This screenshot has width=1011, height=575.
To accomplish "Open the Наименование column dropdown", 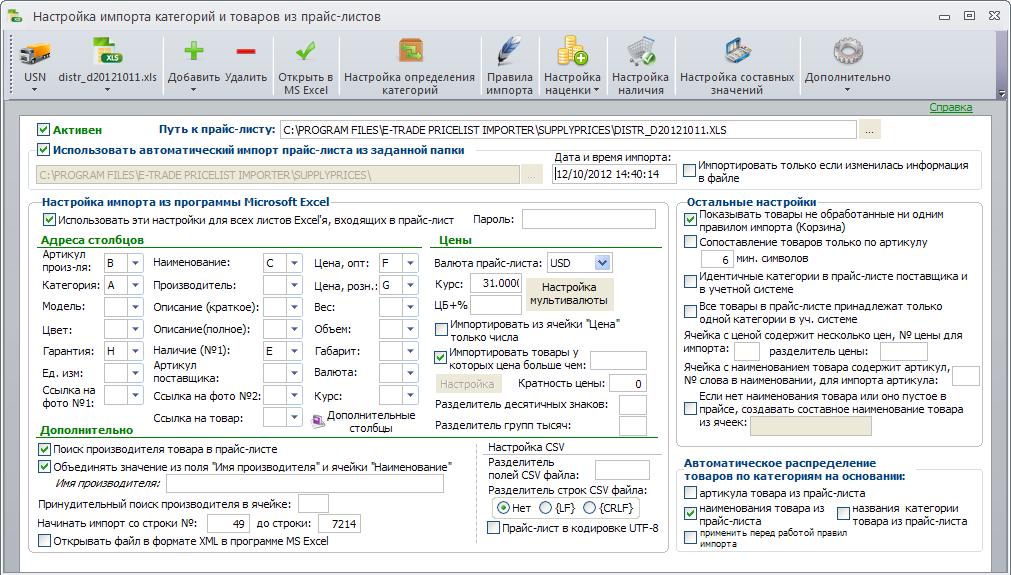I will [x=294, y=263].
